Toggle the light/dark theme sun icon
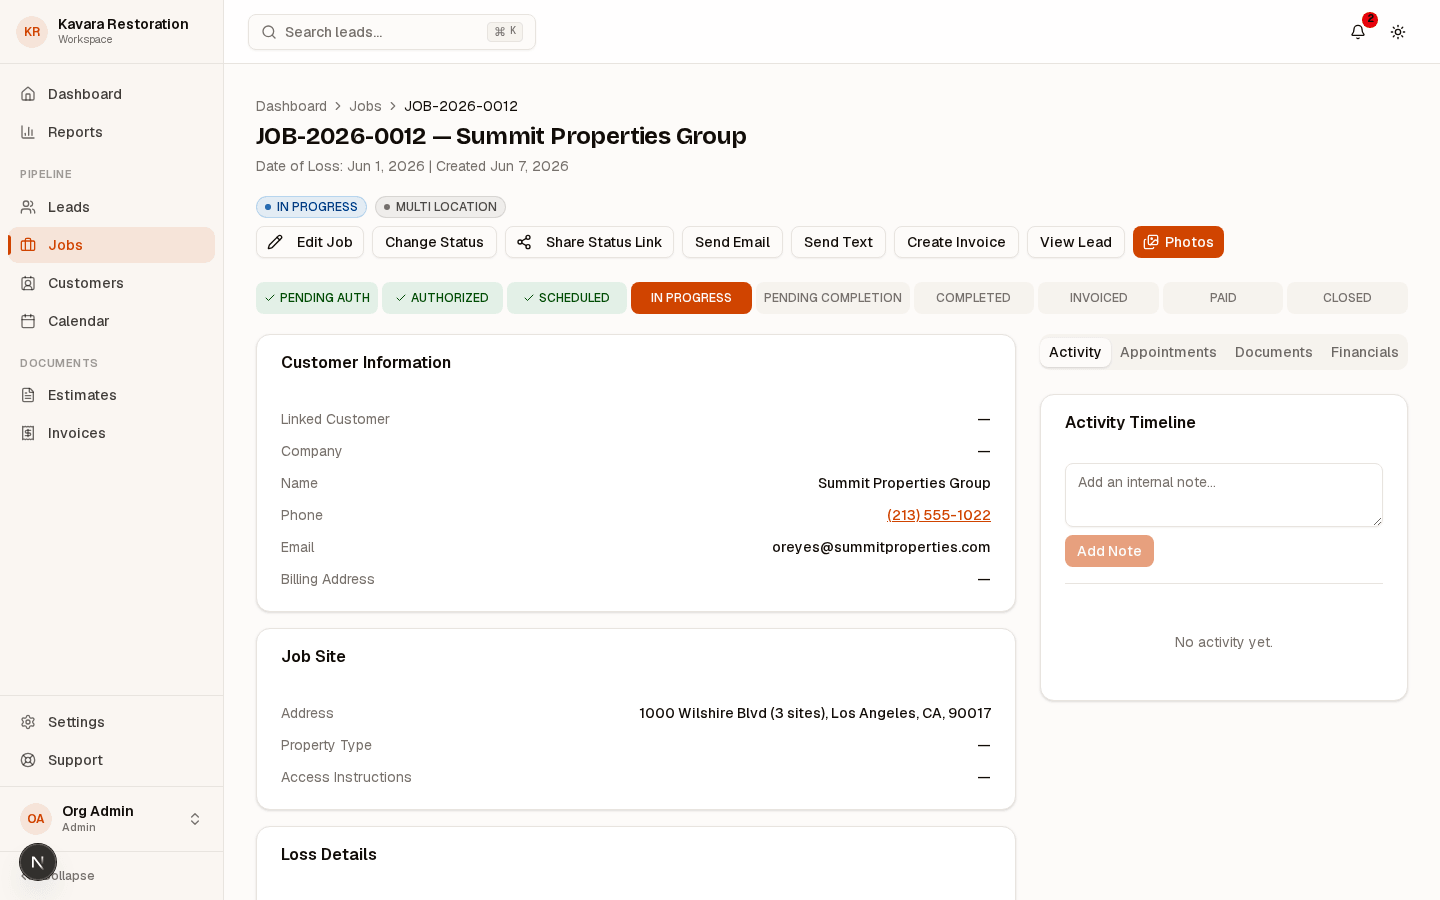 coord(1398,32)
